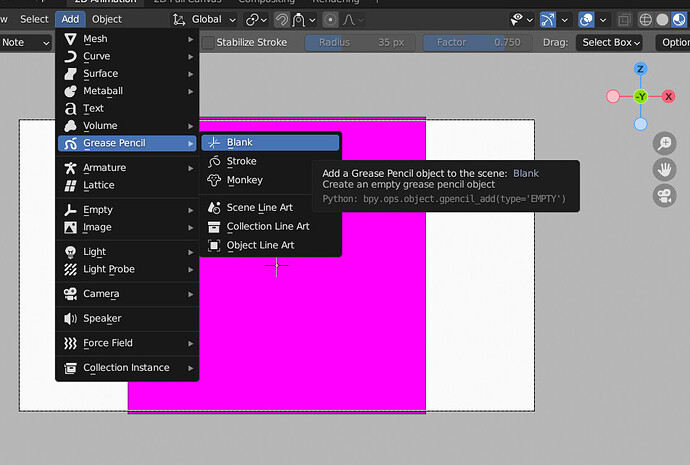690x465 pixels.
Task: Choose Stroke grease pencil object
Action: click(x=270, y=161)
